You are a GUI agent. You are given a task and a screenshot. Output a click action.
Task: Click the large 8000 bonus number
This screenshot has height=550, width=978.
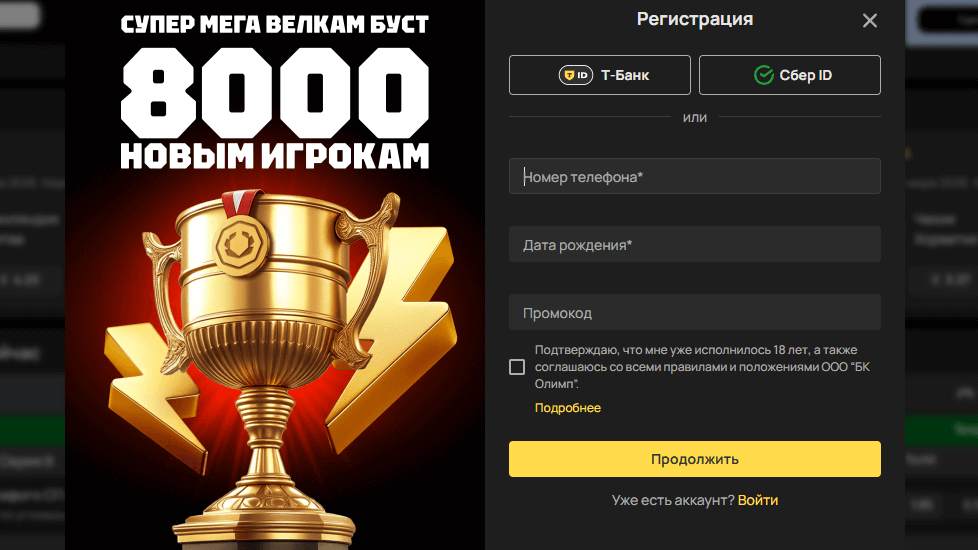[x=274, y=92]
